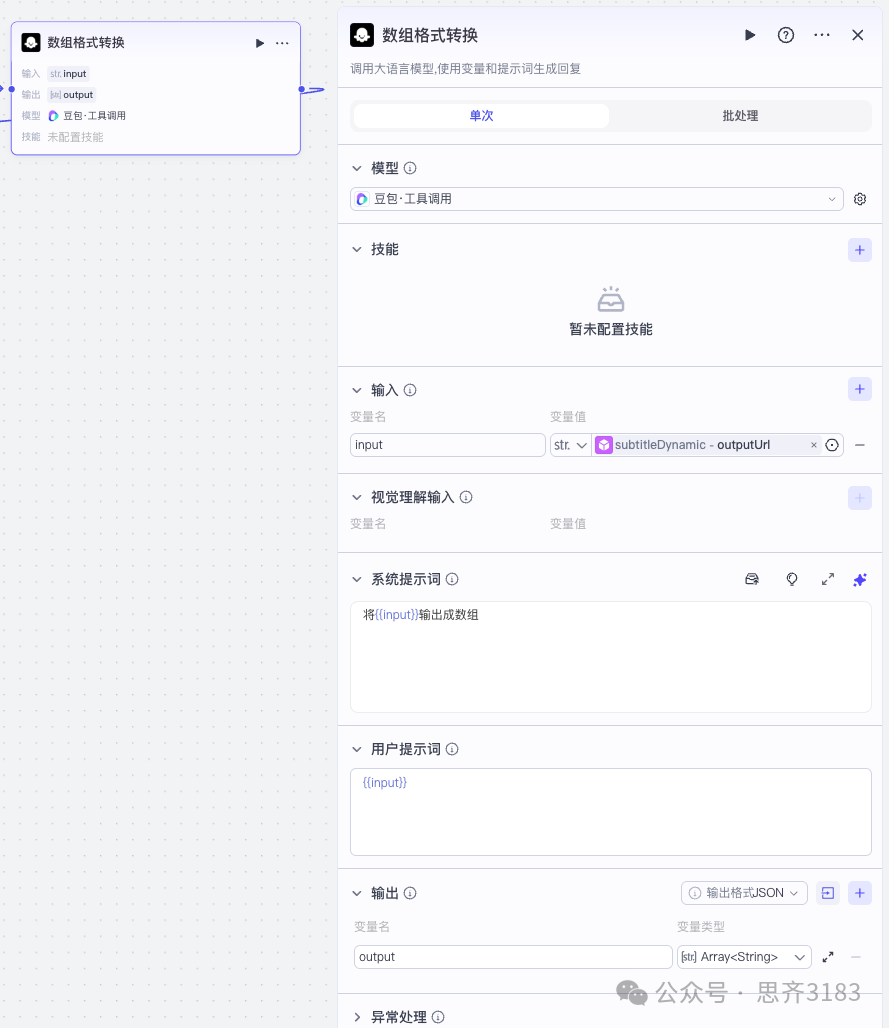Collapse the 模型 section
Screen dimensions: 889x1028
tap(357, 168)
